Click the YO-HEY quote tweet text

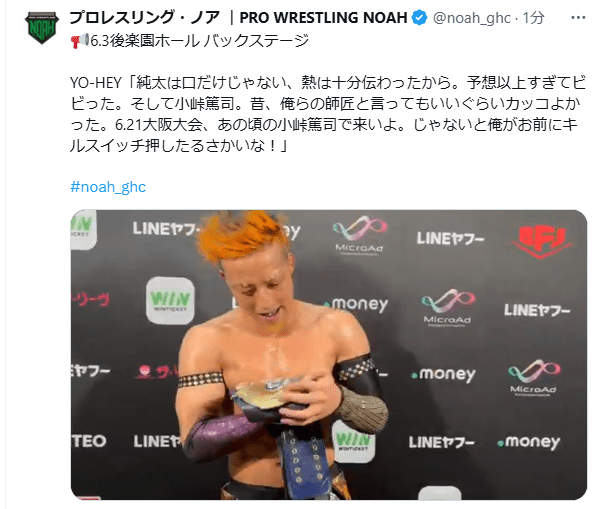[328, 114]
